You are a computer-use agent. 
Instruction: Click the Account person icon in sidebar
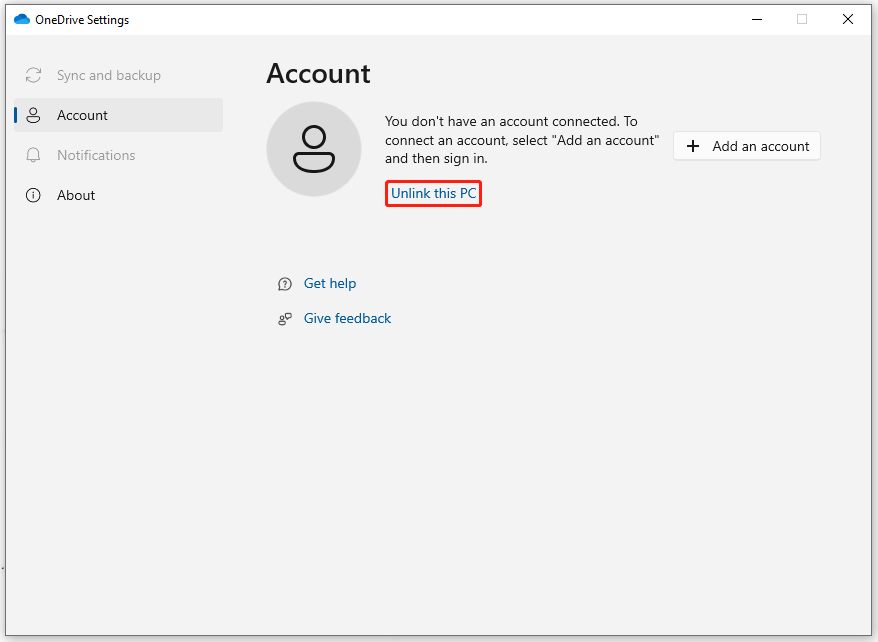(x=33, y=115)
